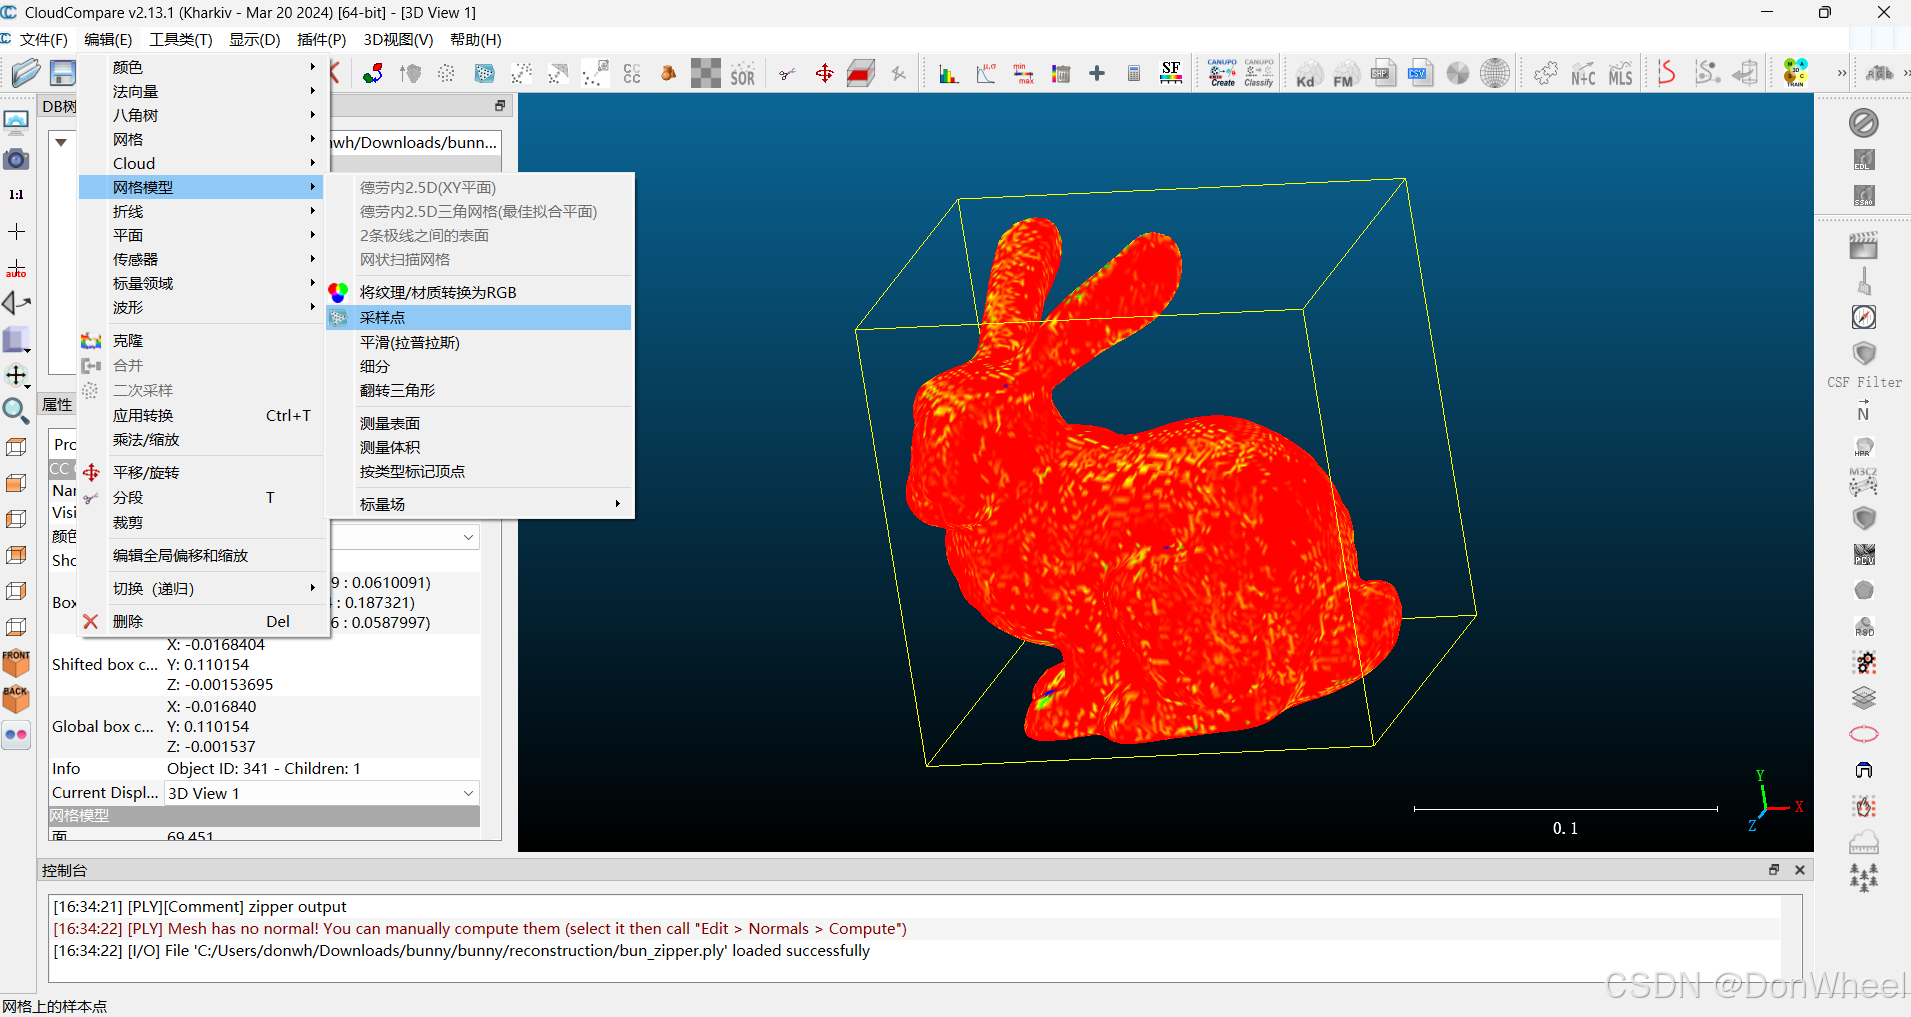Choose 测量体积 menu entry

(x=480, y=447)
